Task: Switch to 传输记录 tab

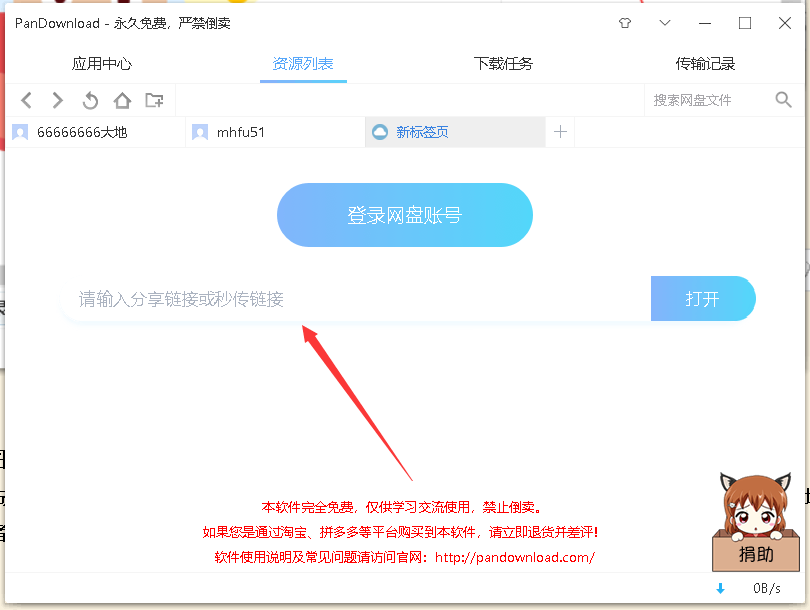Action: point(705,64)
